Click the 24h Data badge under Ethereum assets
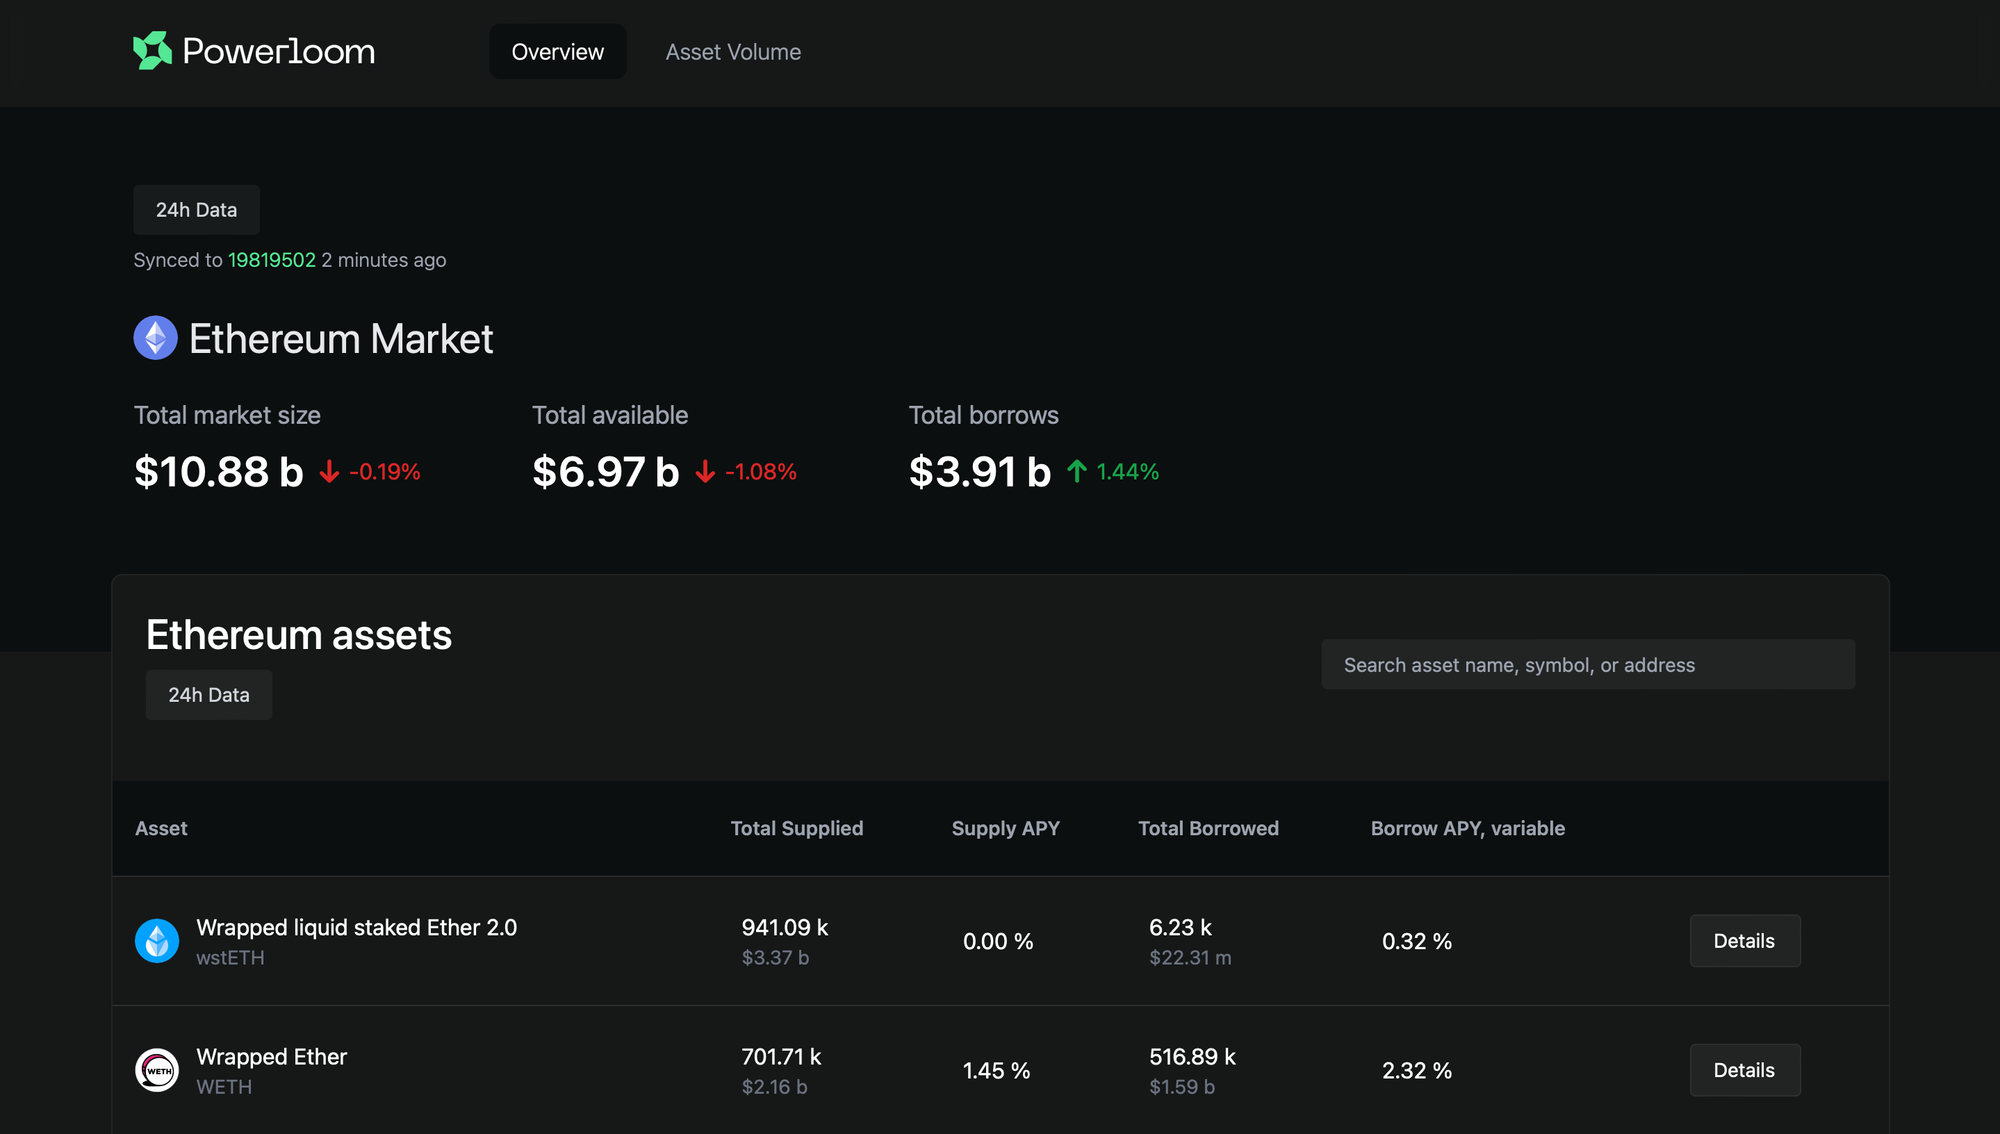 pos(208,695)
